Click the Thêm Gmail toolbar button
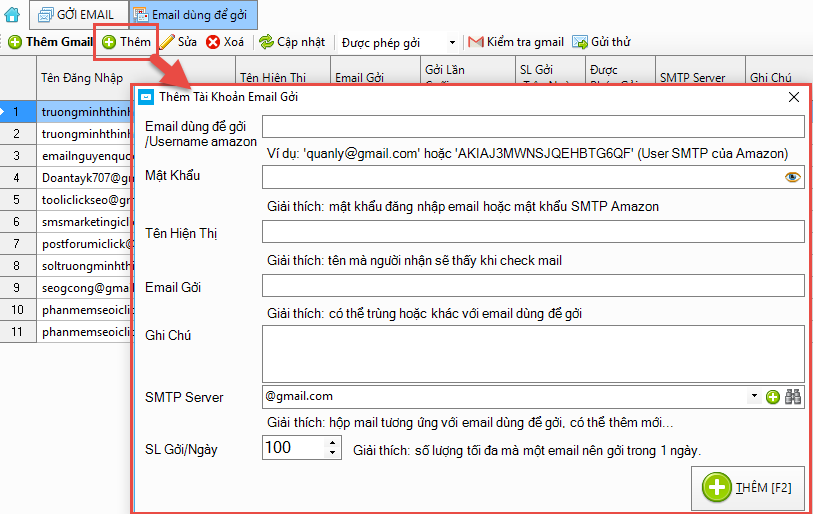The image size is (813, 514). [50, 42]
